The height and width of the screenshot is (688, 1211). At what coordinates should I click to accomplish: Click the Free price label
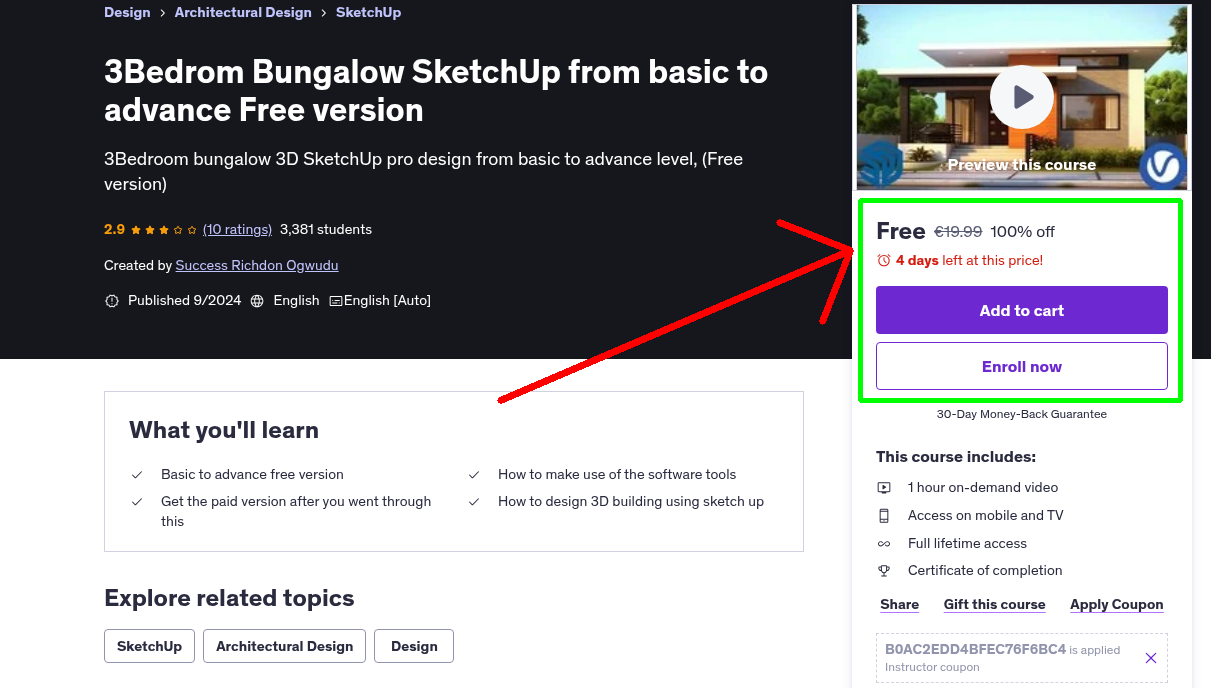pos(901,231)
